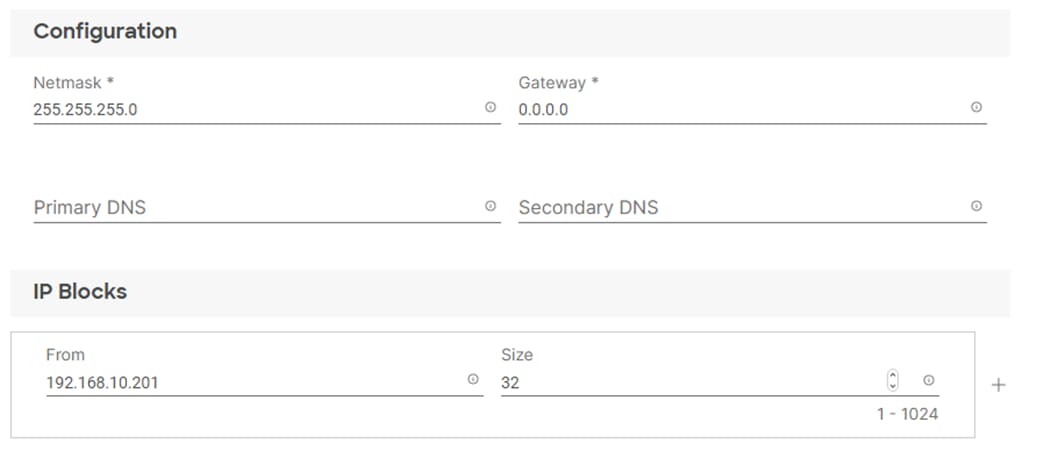This screenshot has height=472, width=1051.
Task: Open the info icon for Primary DNS
Action: pyautogui.click(x=490, y=206)
